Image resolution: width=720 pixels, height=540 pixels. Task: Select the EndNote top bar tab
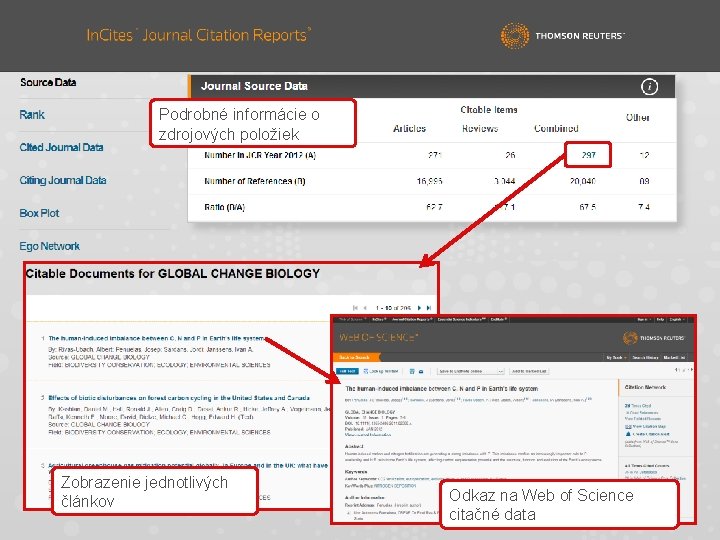pyautogui.click(x=499, y=319)
